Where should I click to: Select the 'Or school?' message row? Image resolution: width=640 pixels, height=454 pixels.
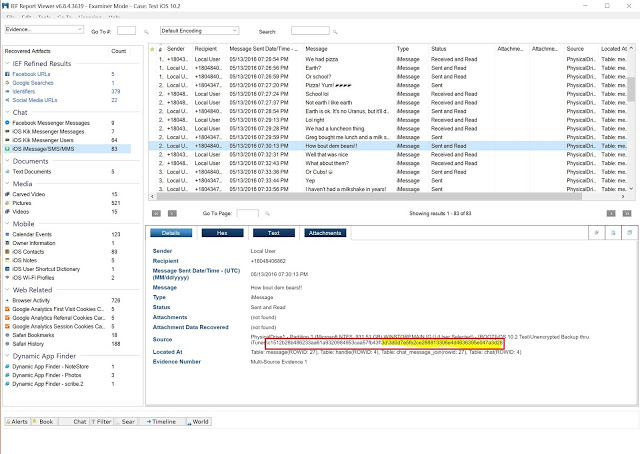(x=388, y=77)
